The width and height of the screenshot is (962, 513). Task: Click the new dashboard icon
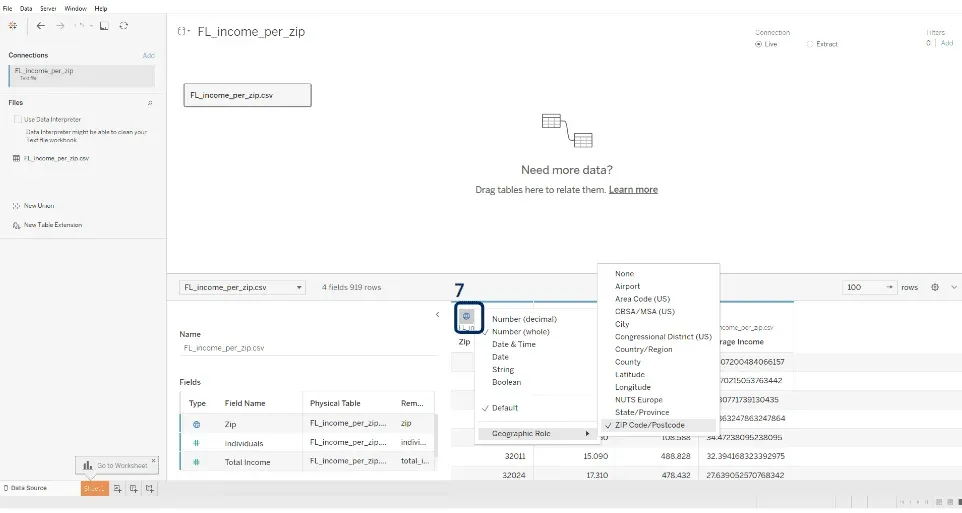(134, 488)
